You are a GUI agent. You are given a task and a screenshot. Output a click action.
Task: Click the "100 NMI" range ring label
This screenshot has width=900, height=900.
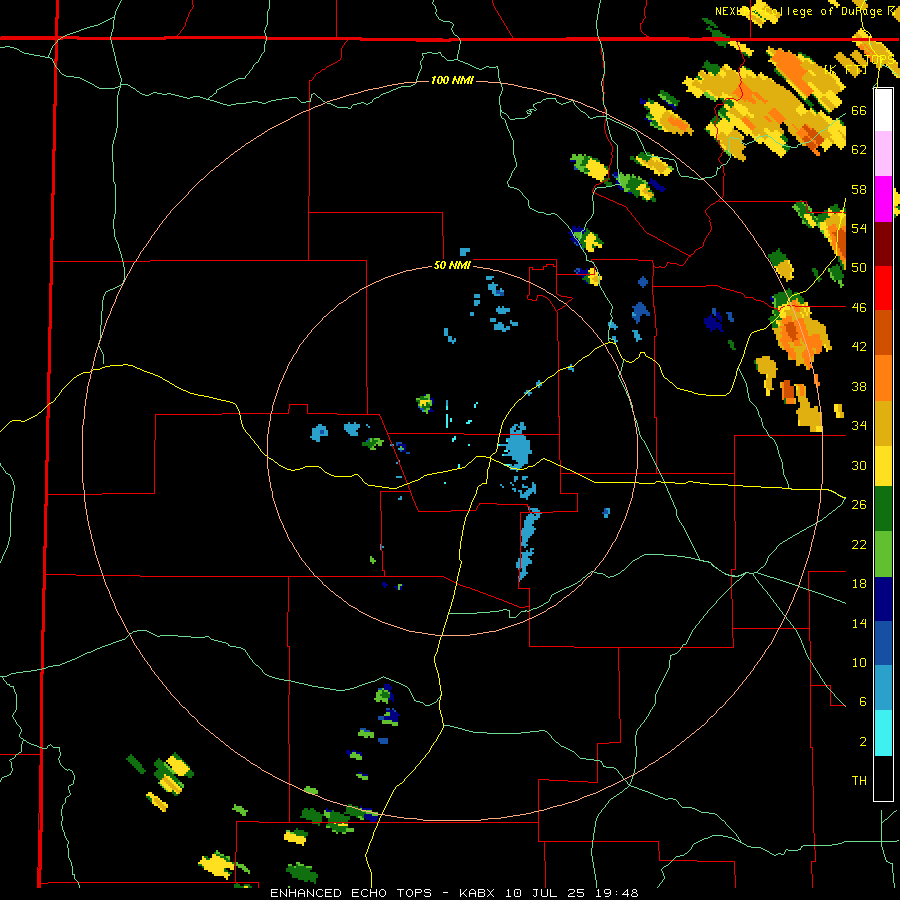[x=452, y=80]
